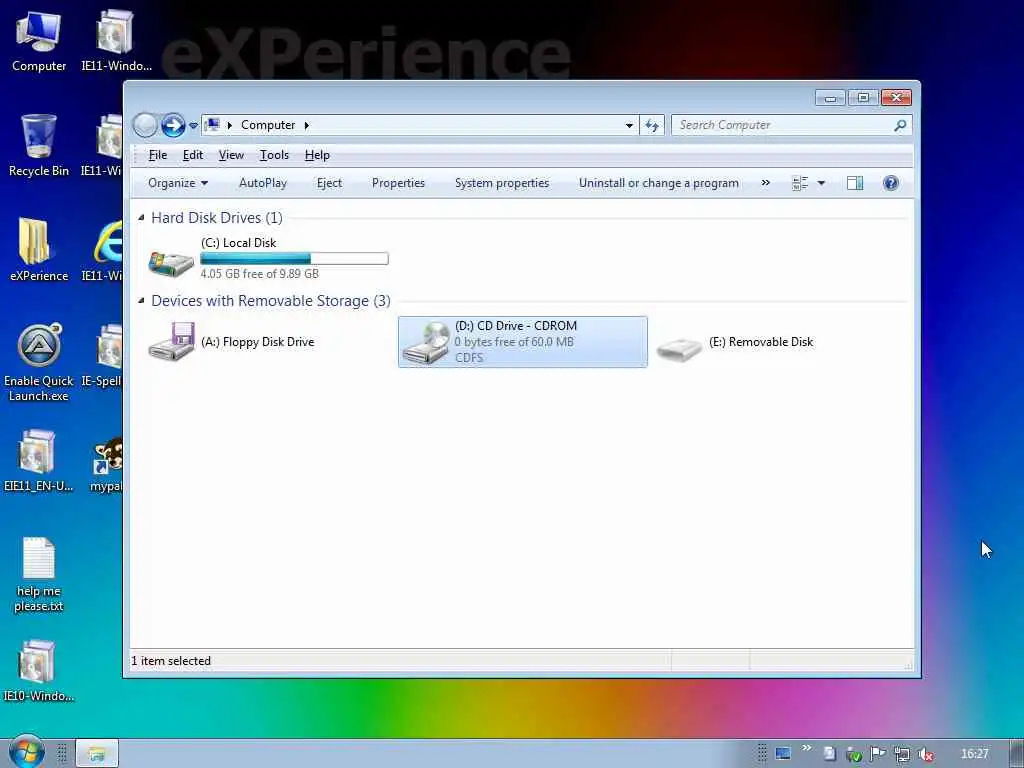The height and width of the screenshot is (768, 1024).
Task: Refresh the Computer address bar
Action: 652,125
